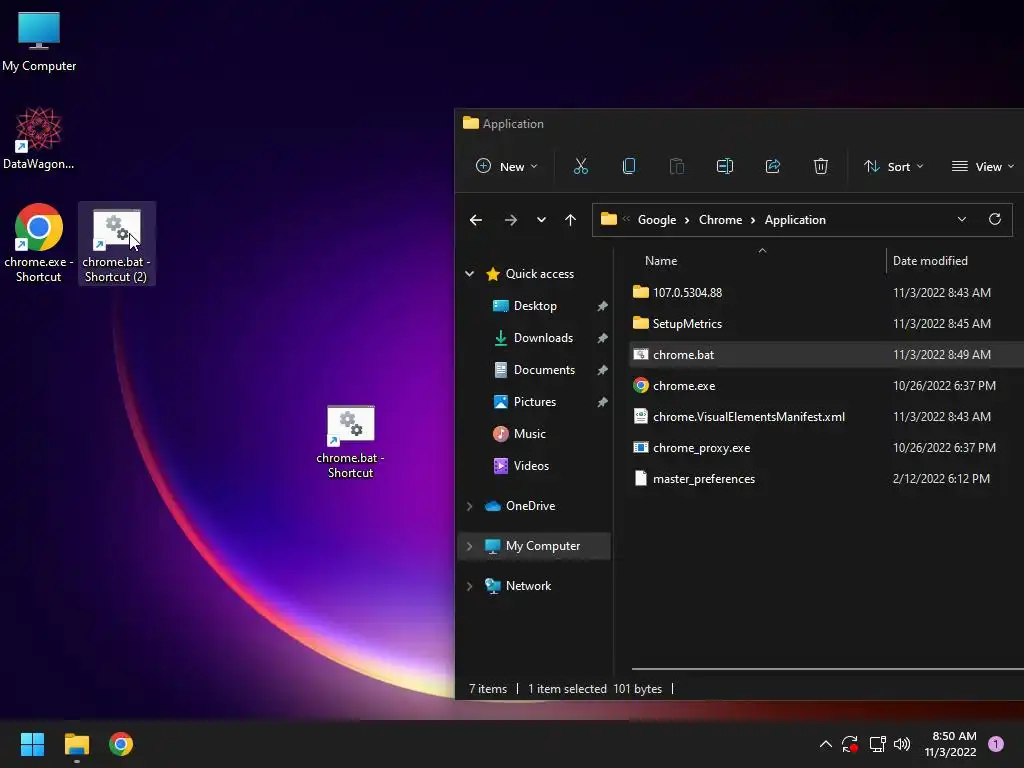Click the pin icon beside Desktop
This screenshot has width=1024, height=768.
tap(602, 306)
